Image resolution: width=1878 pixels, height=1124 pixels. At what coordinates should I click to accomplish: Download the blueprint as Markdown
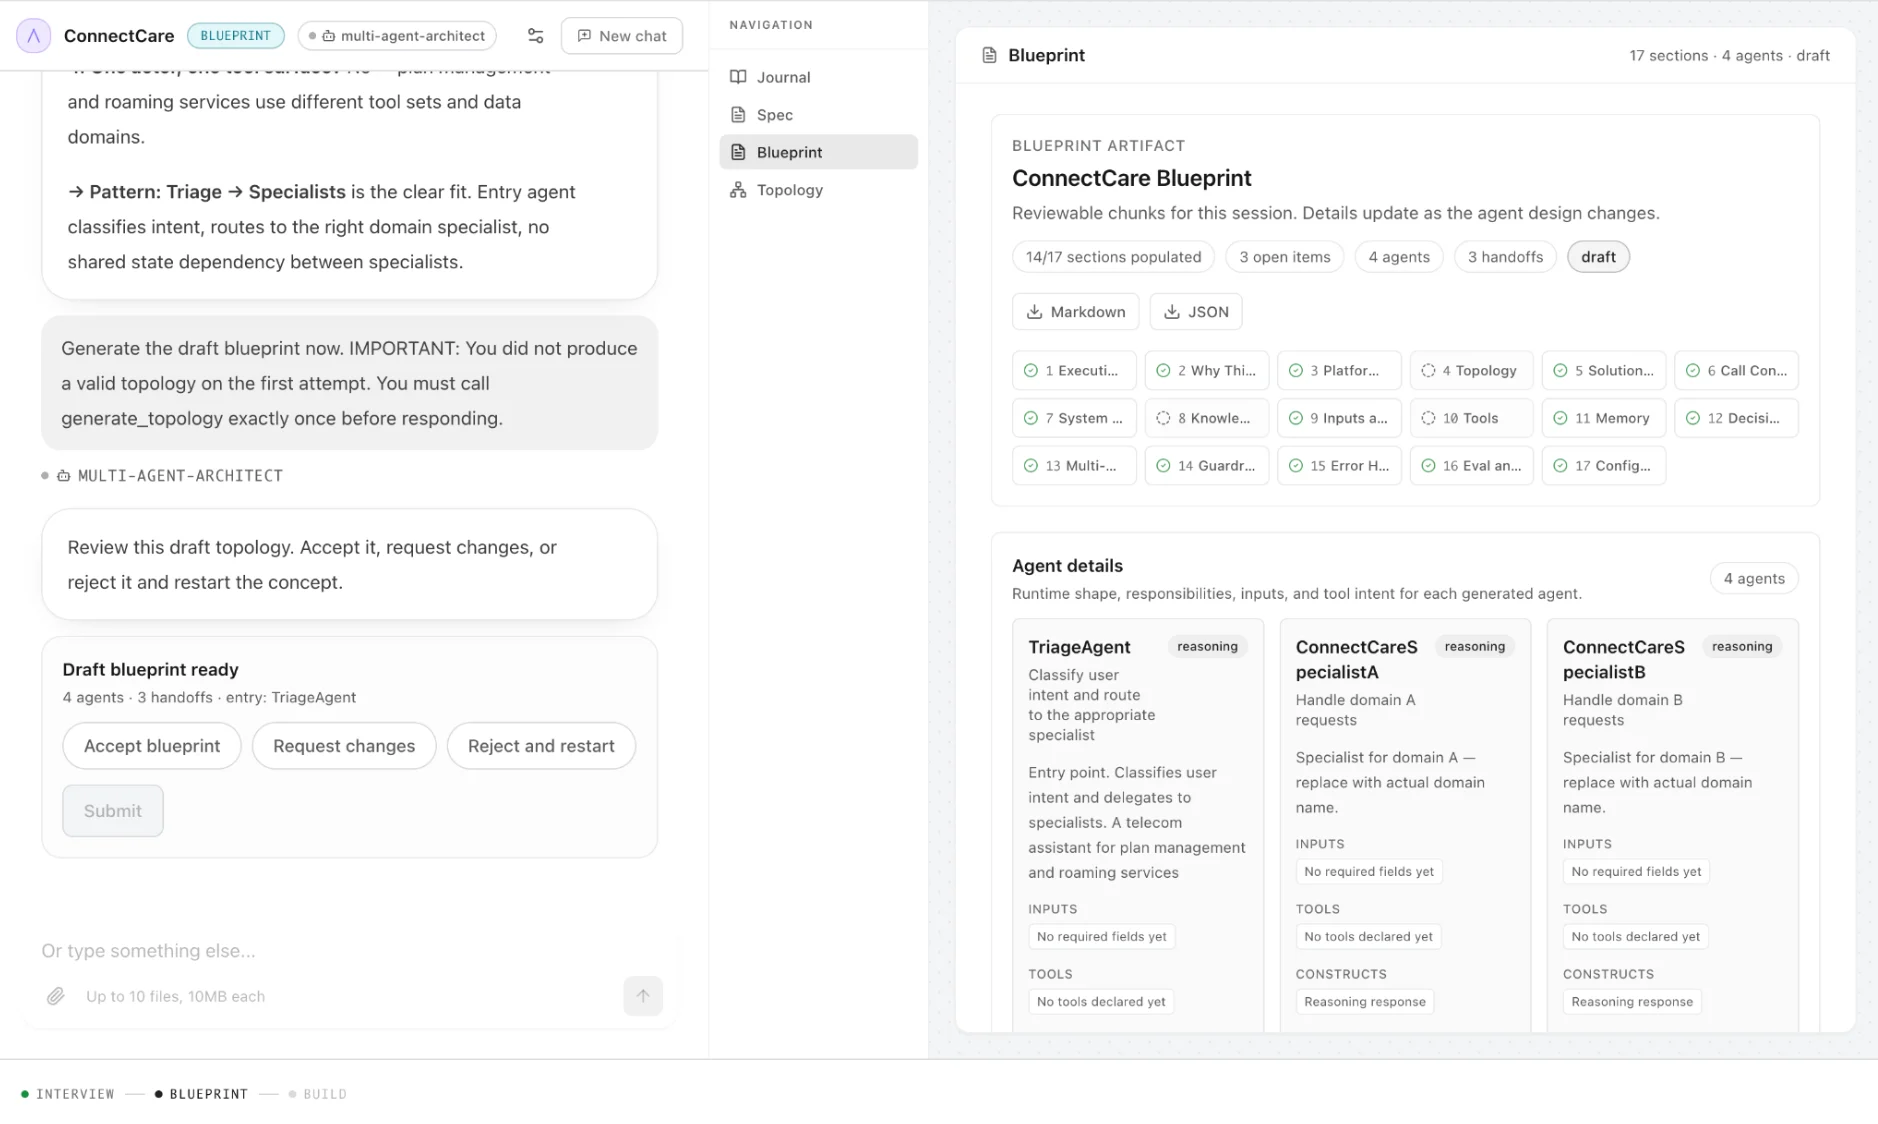pos(1076,312)
